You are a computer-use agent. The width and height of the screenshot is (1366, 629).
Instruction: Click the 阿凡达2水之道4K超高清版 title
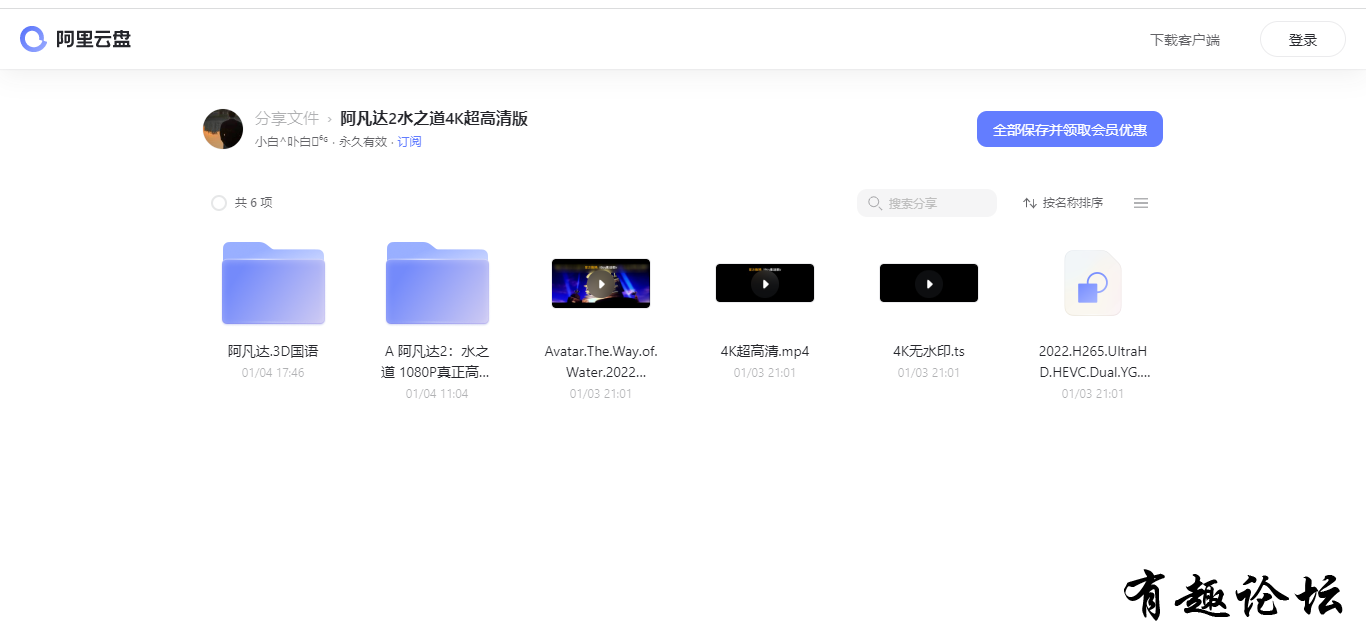pos(434,118)
